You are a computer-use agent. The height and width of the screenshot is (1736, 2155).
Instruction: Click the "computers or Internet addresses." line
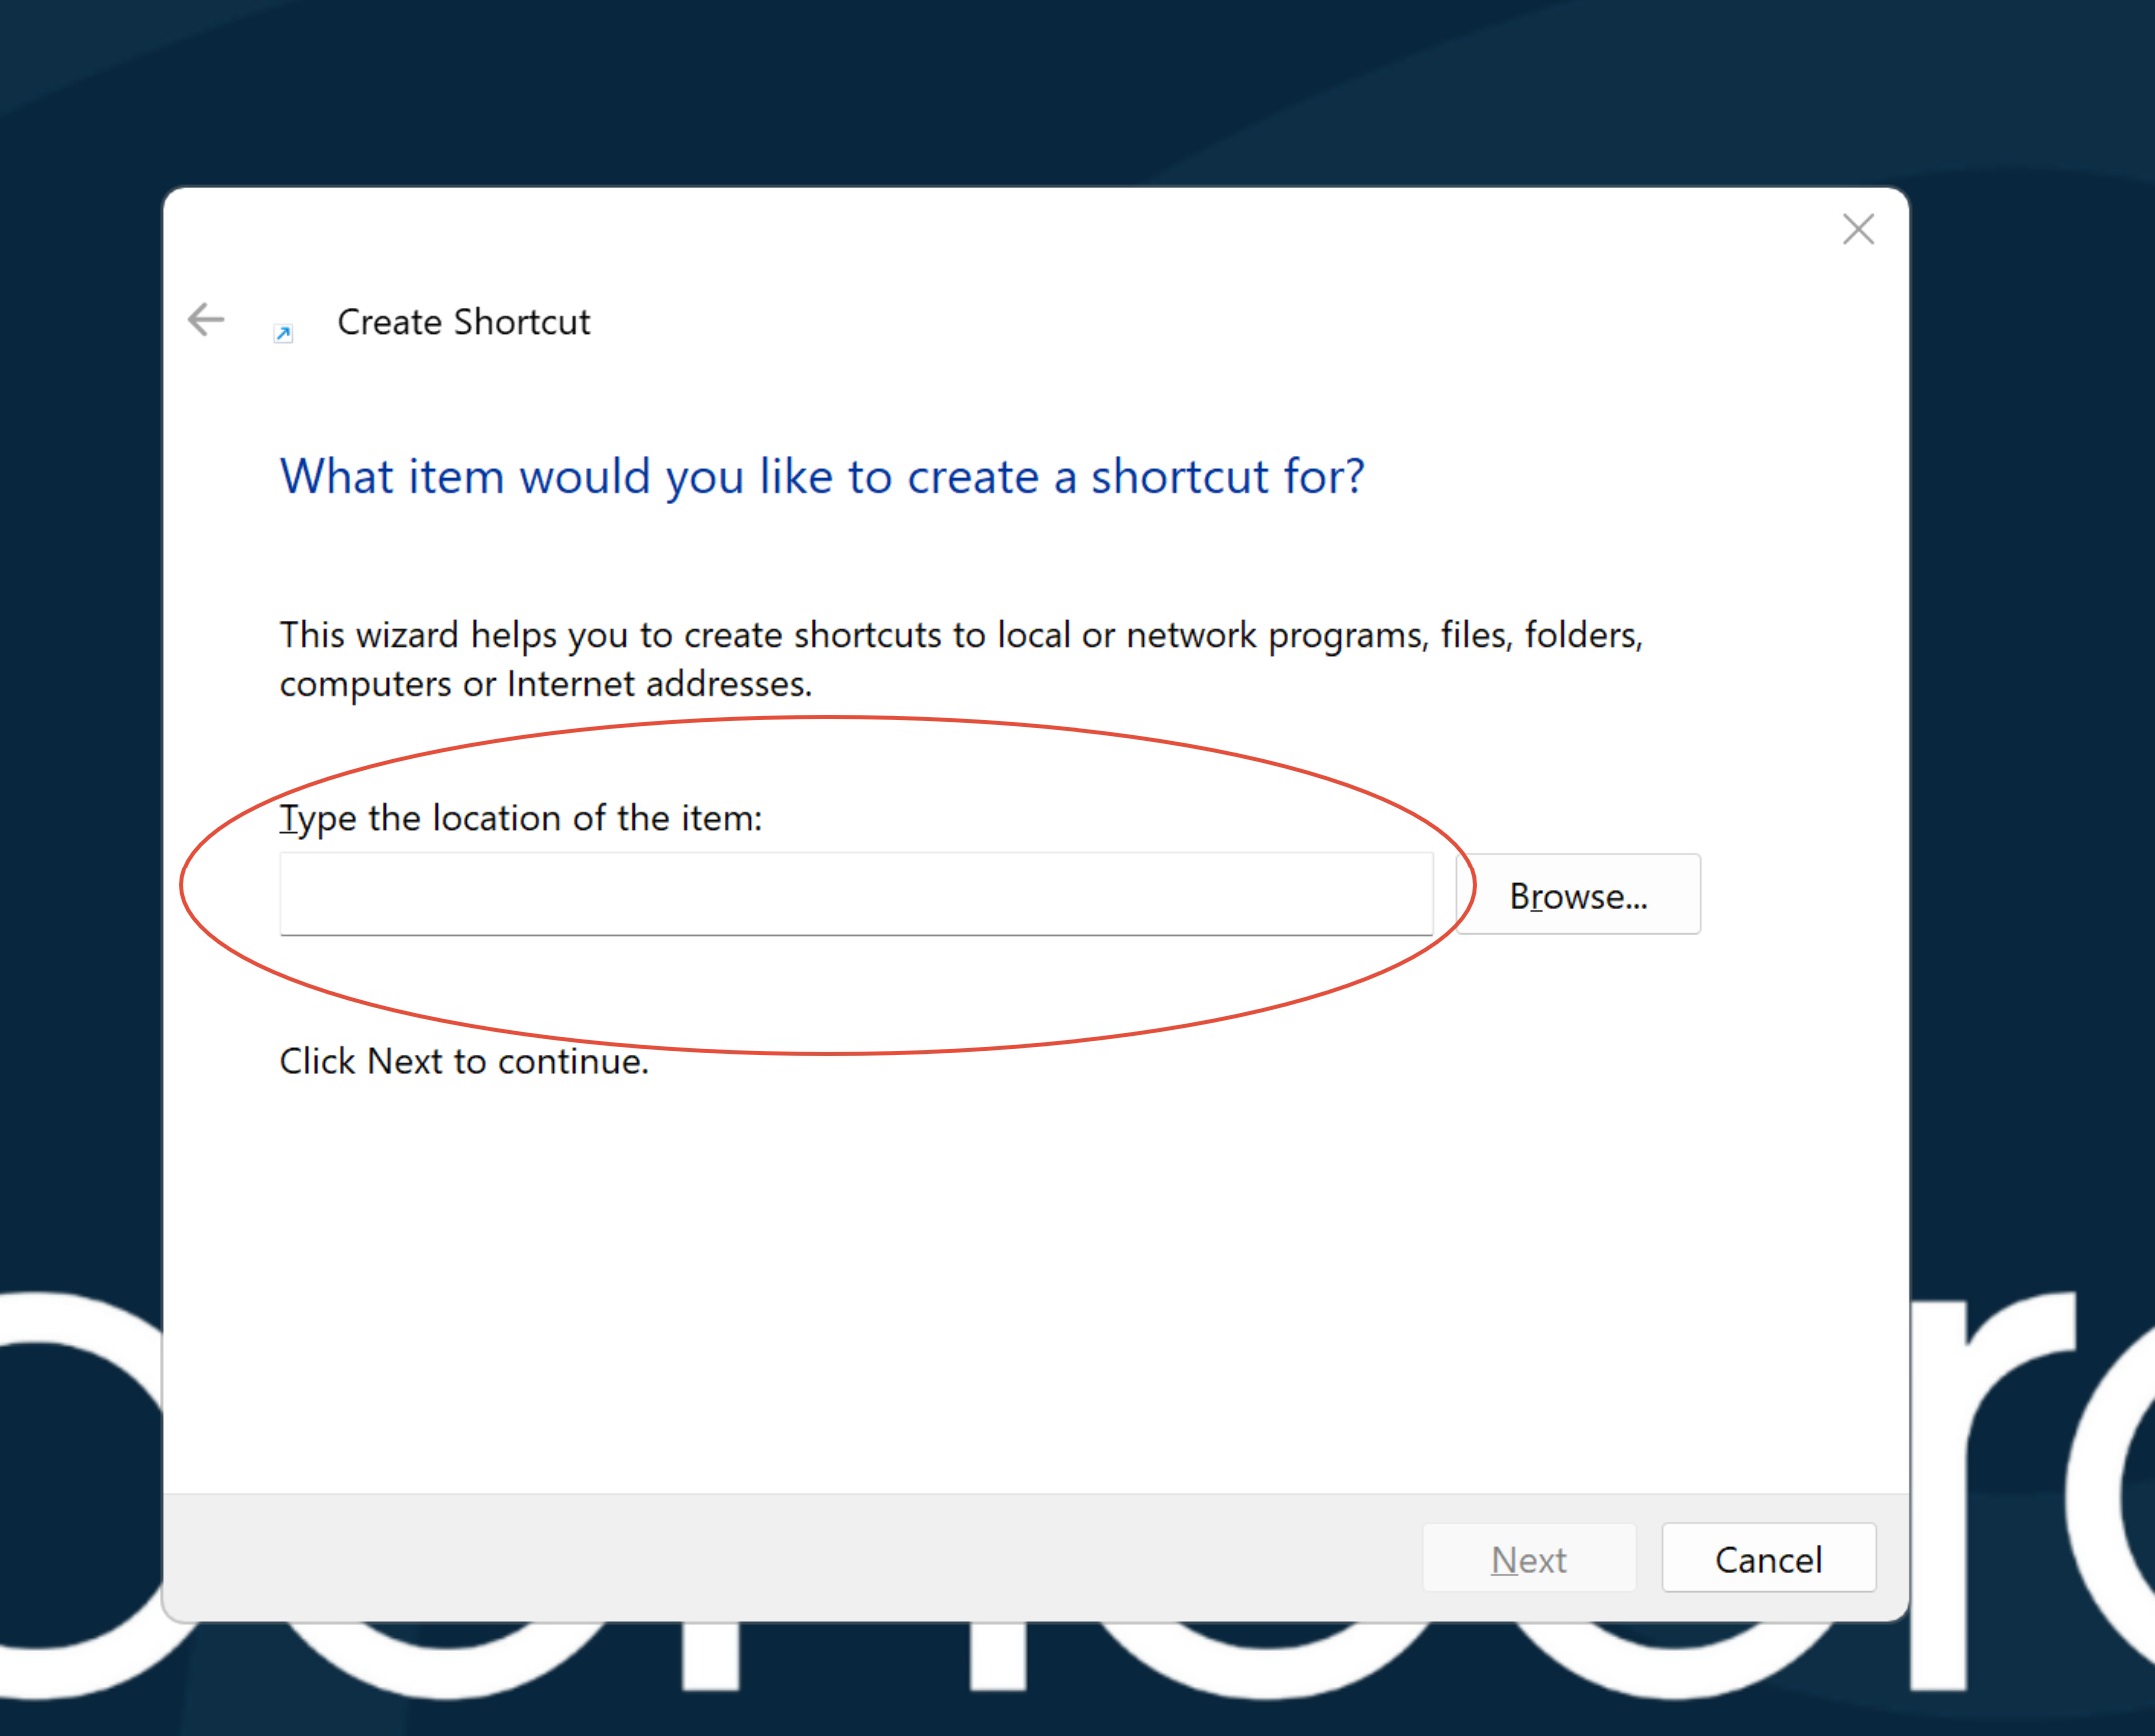(545, 684)
